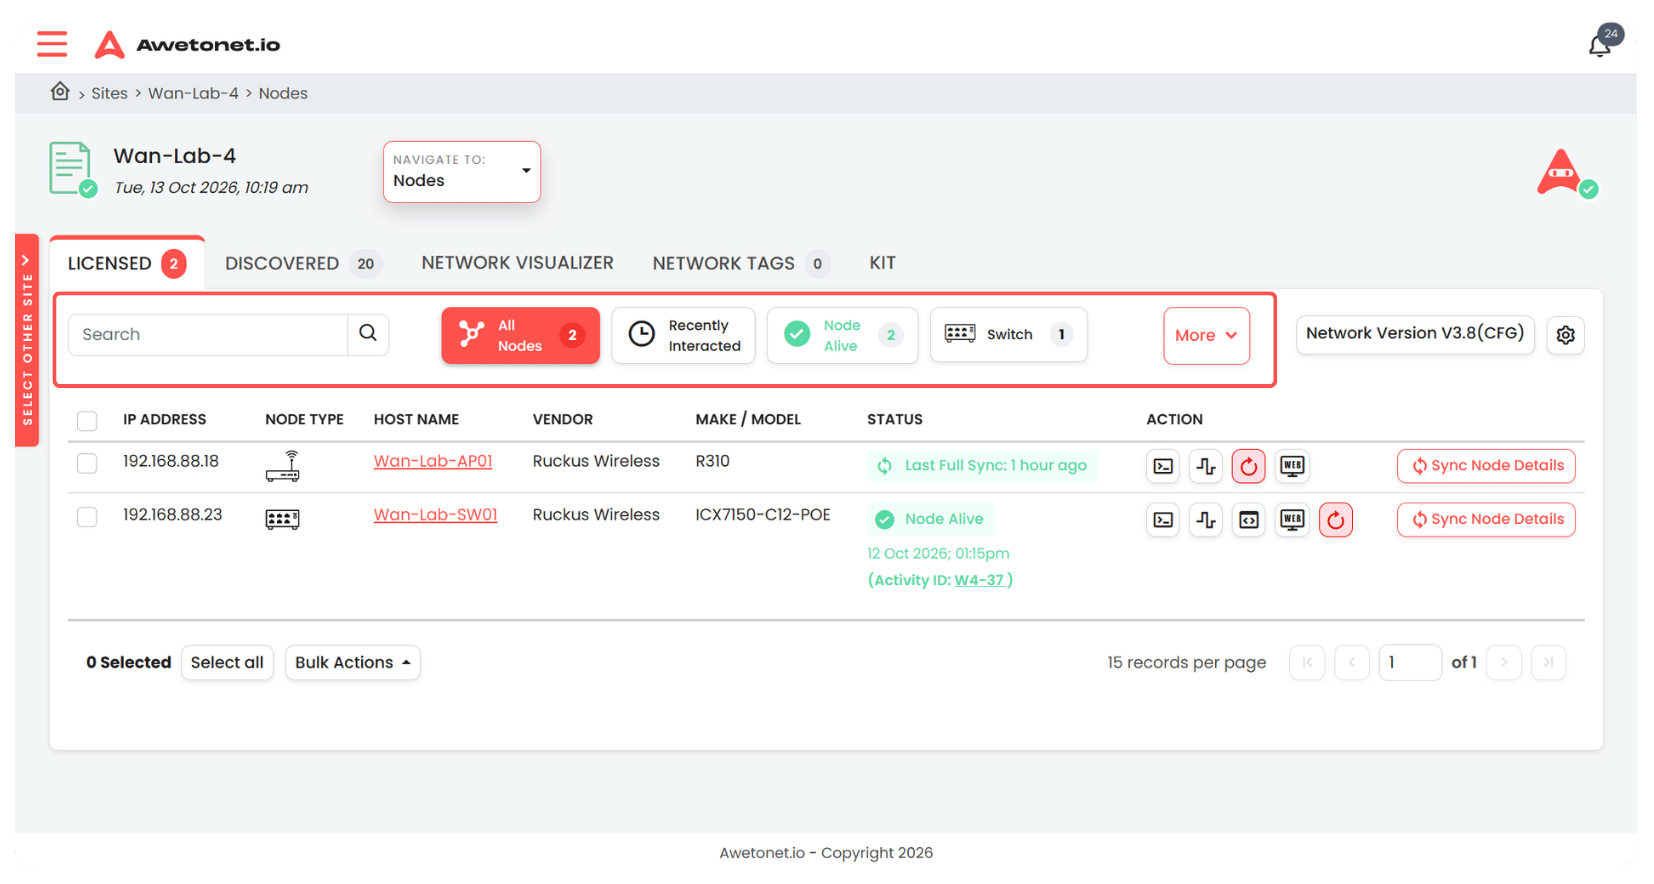Filter by Switch nodes

[1008, 335]
